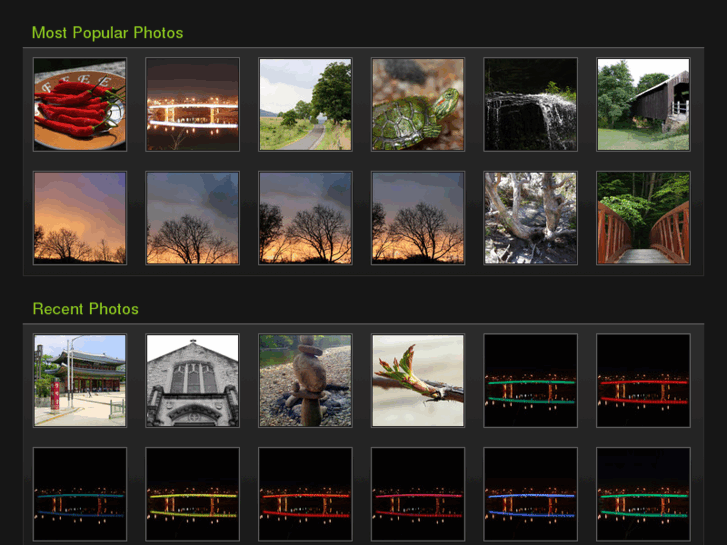View the budding twig photo
Viewport: 727px width, 545px height.
418,380
